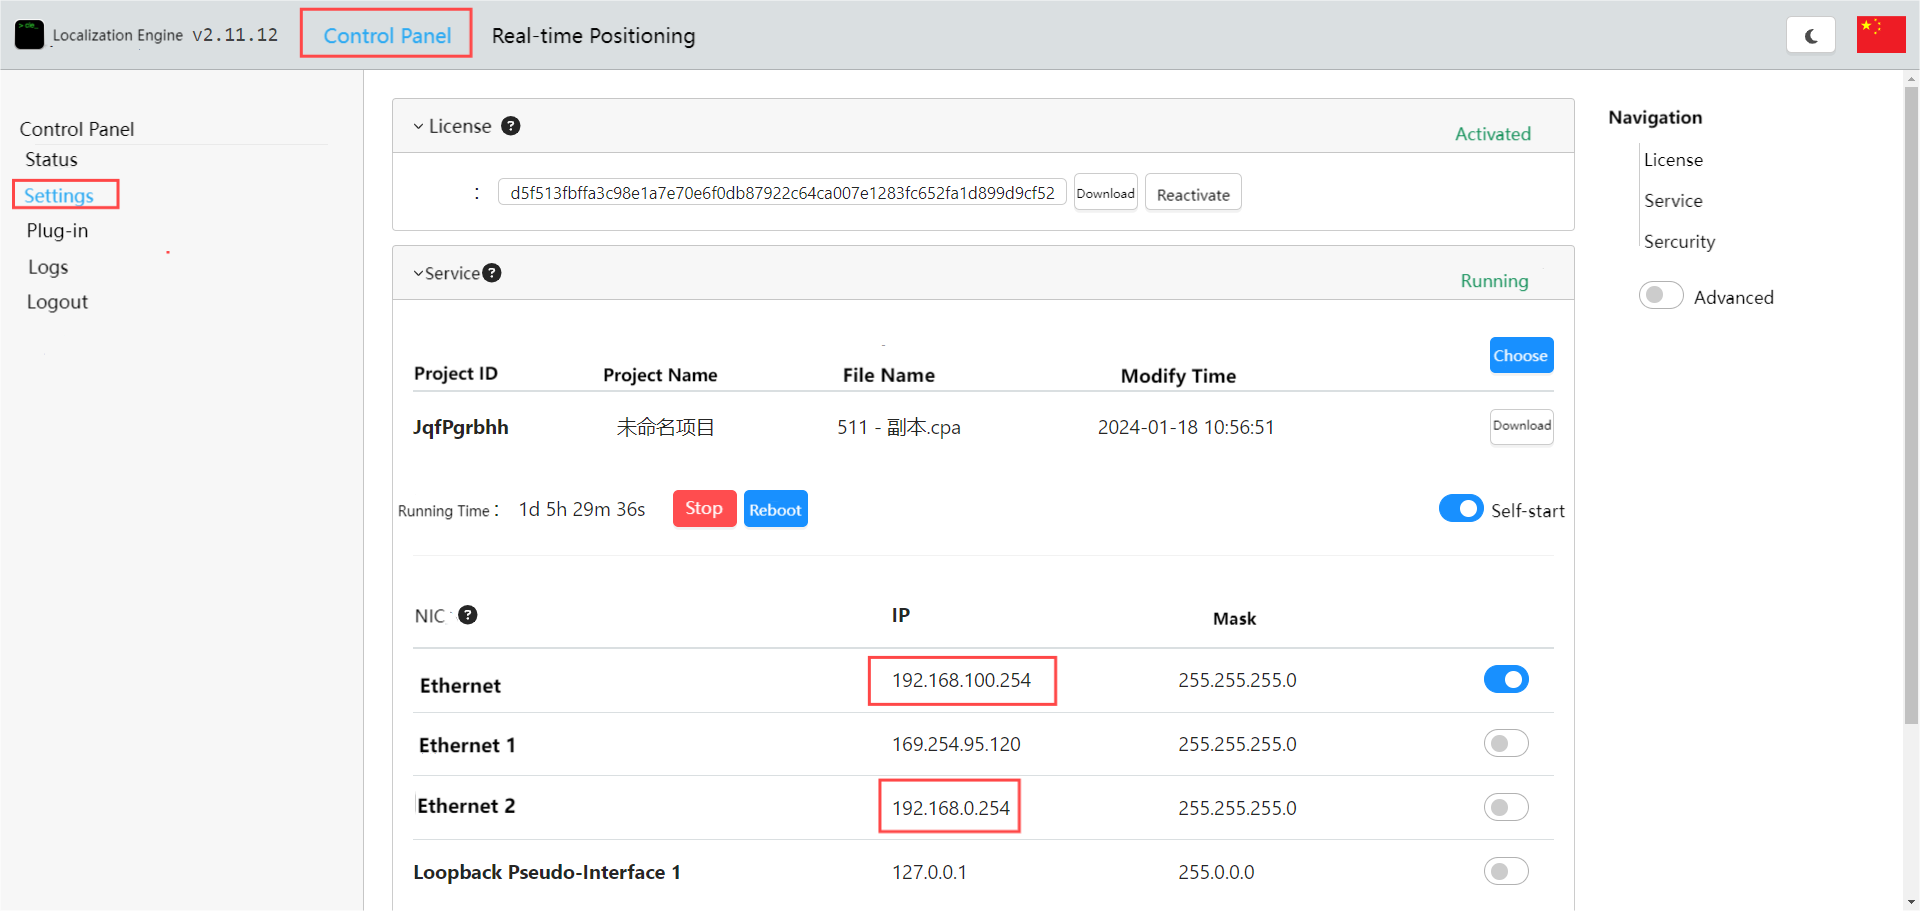Enable the Ethernet 2 NIC toggle
The image size is (1920, 911).
click(1505, 807)
